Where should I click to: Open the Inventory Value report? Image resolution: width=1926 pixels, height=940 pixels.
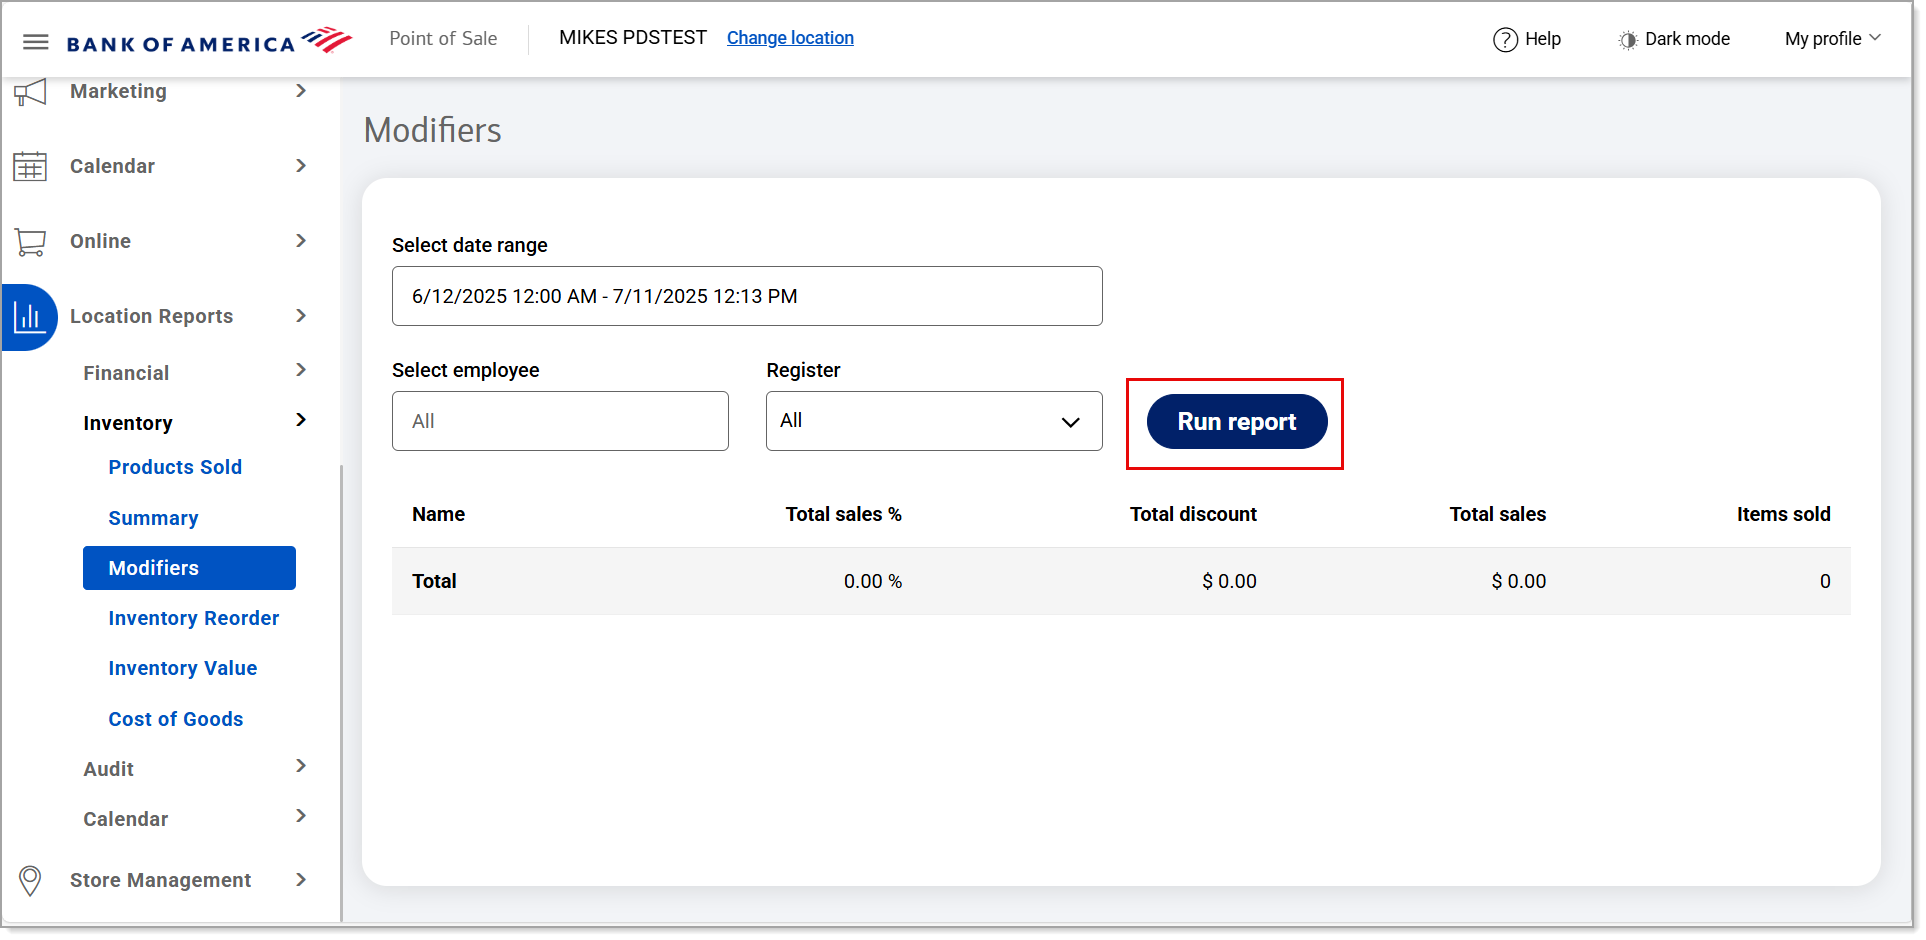tap(182, 668)
